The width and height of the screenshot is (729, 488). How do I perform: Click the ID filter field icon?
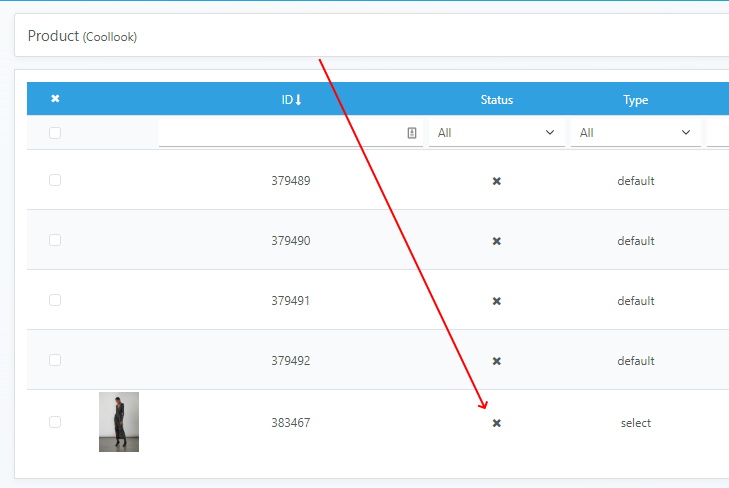click(411, 133)
